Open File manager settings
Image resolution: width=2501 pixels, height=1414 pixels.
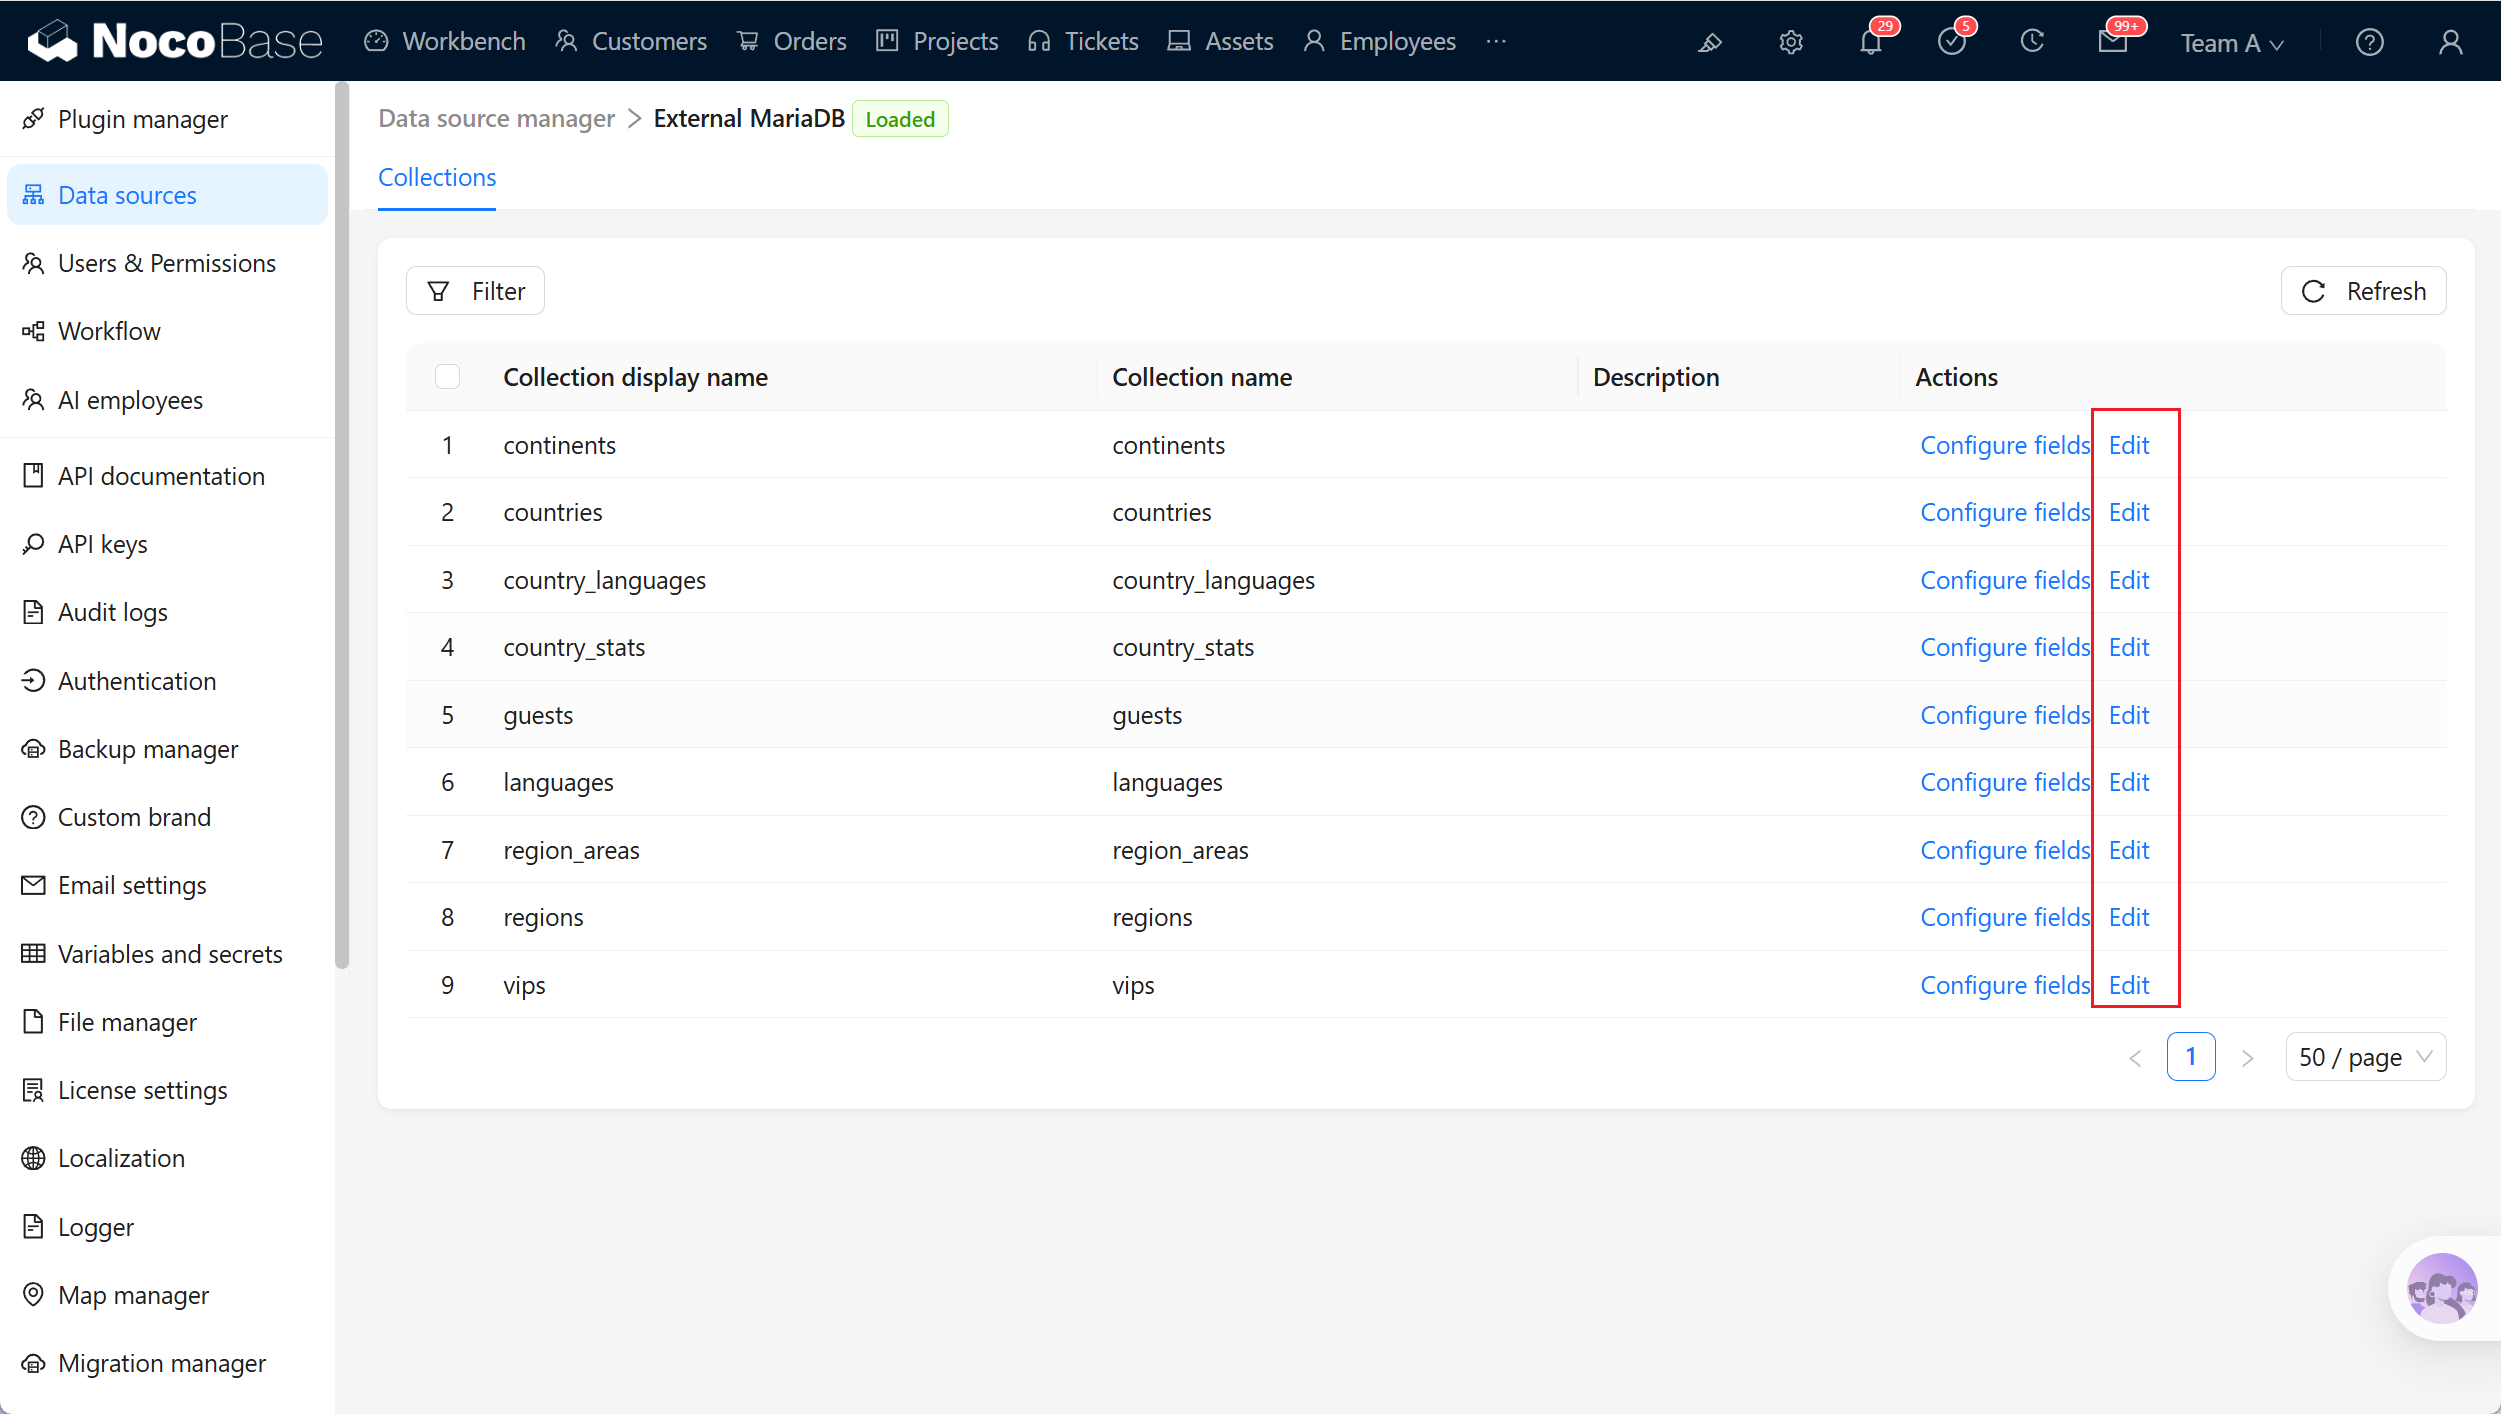pyautogui.click(x=167, y=1022)
